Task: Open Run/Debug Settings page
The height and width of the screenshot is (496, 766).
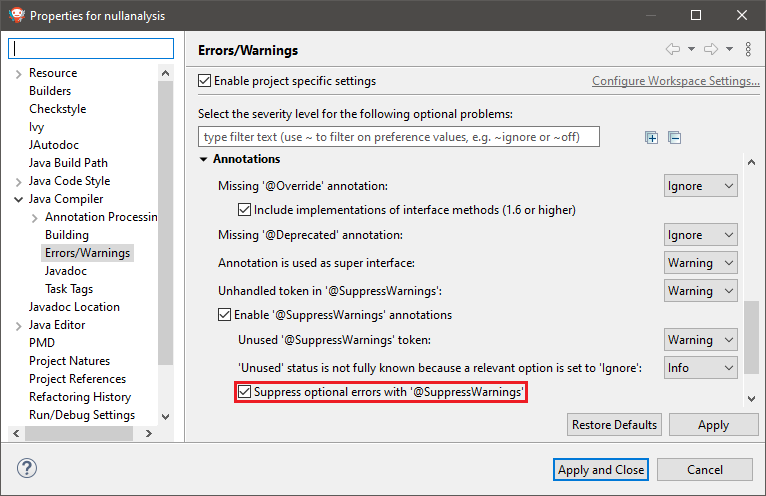Action: (82, 415)
